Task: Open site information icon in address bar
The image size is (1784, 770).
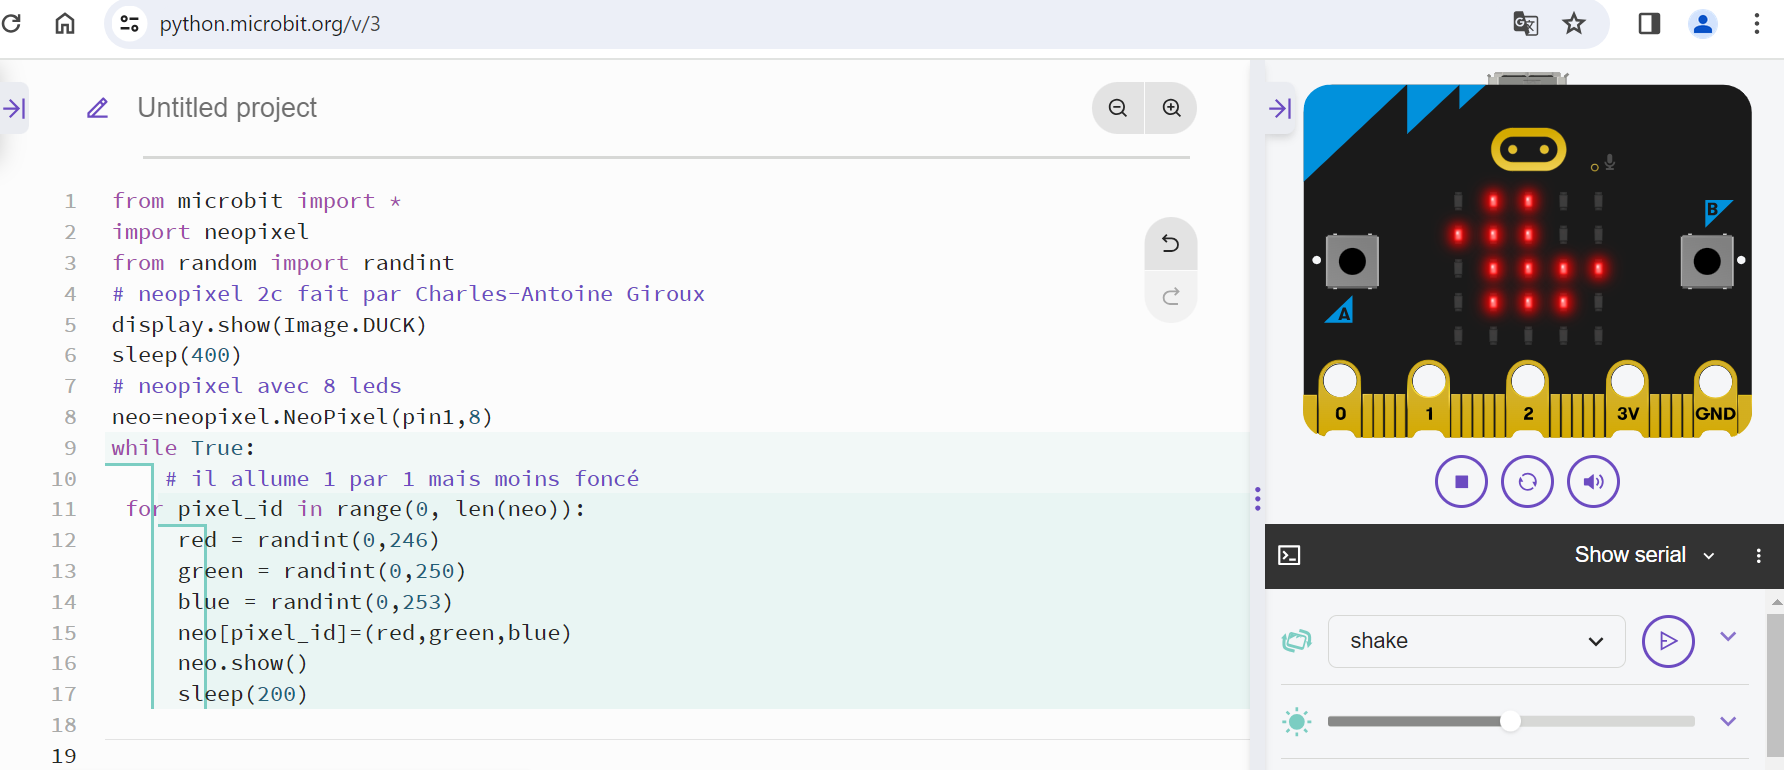Action: pyautogui.click(x=129, y=23)
